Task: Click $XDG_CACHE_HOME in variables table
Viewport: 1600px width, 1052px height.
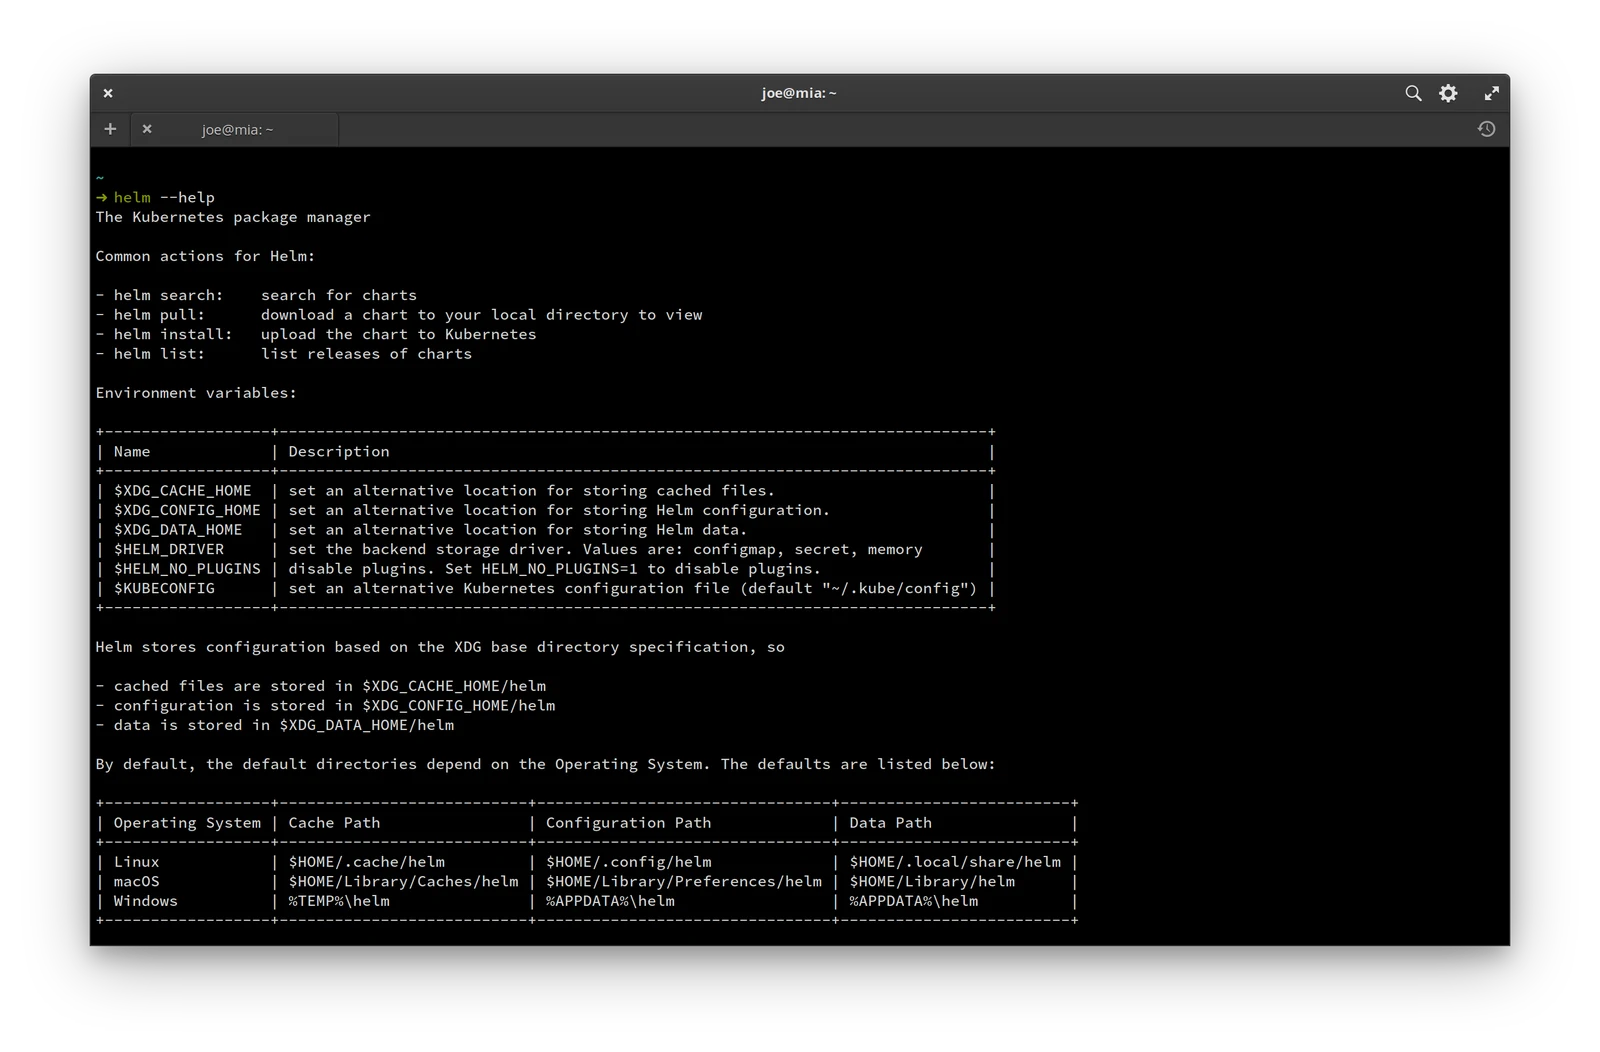Action: 183,491
